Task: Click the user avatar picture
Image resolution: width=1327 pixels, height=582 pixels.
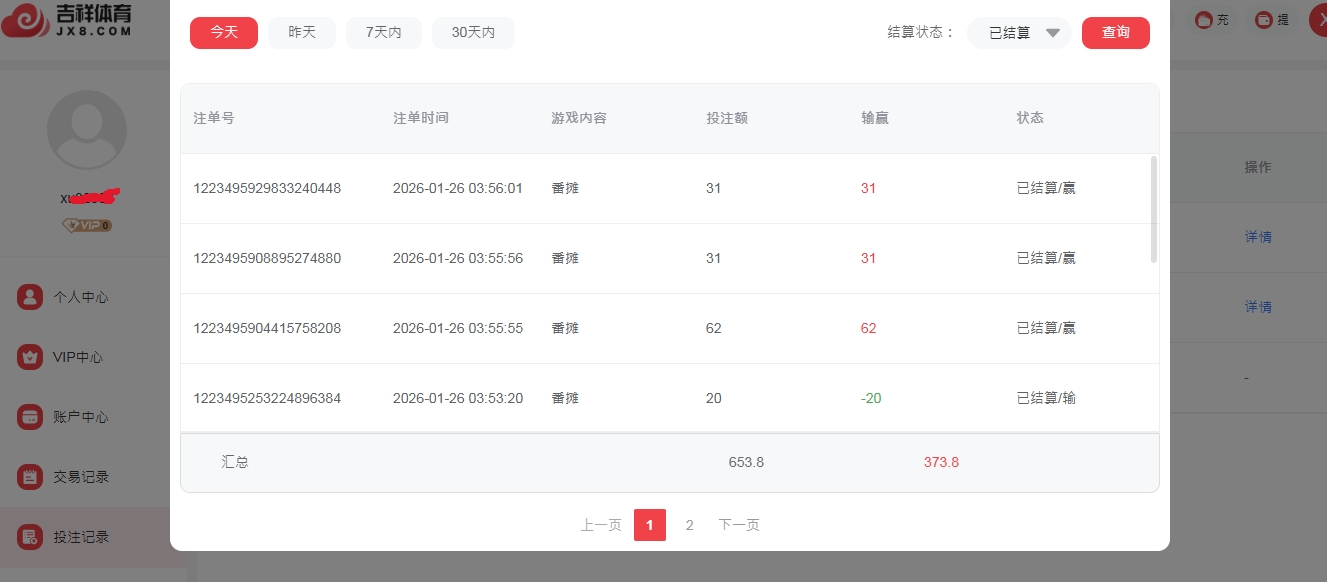Action: (x=87, y=130)
